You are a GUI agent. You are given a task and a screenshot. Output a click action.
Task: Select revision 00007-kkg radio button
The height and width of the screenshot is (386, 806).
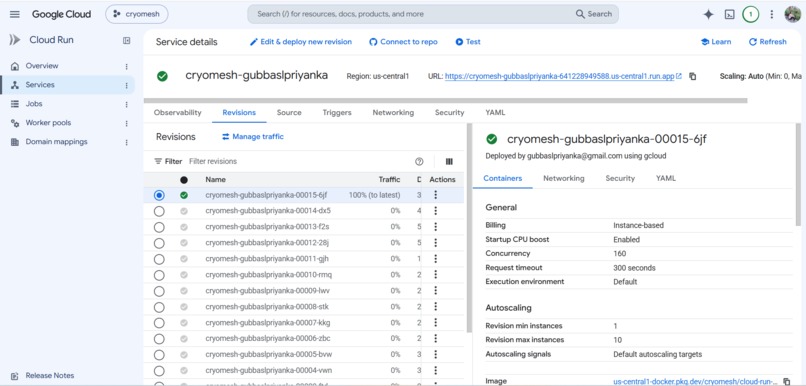coord(159,323)
